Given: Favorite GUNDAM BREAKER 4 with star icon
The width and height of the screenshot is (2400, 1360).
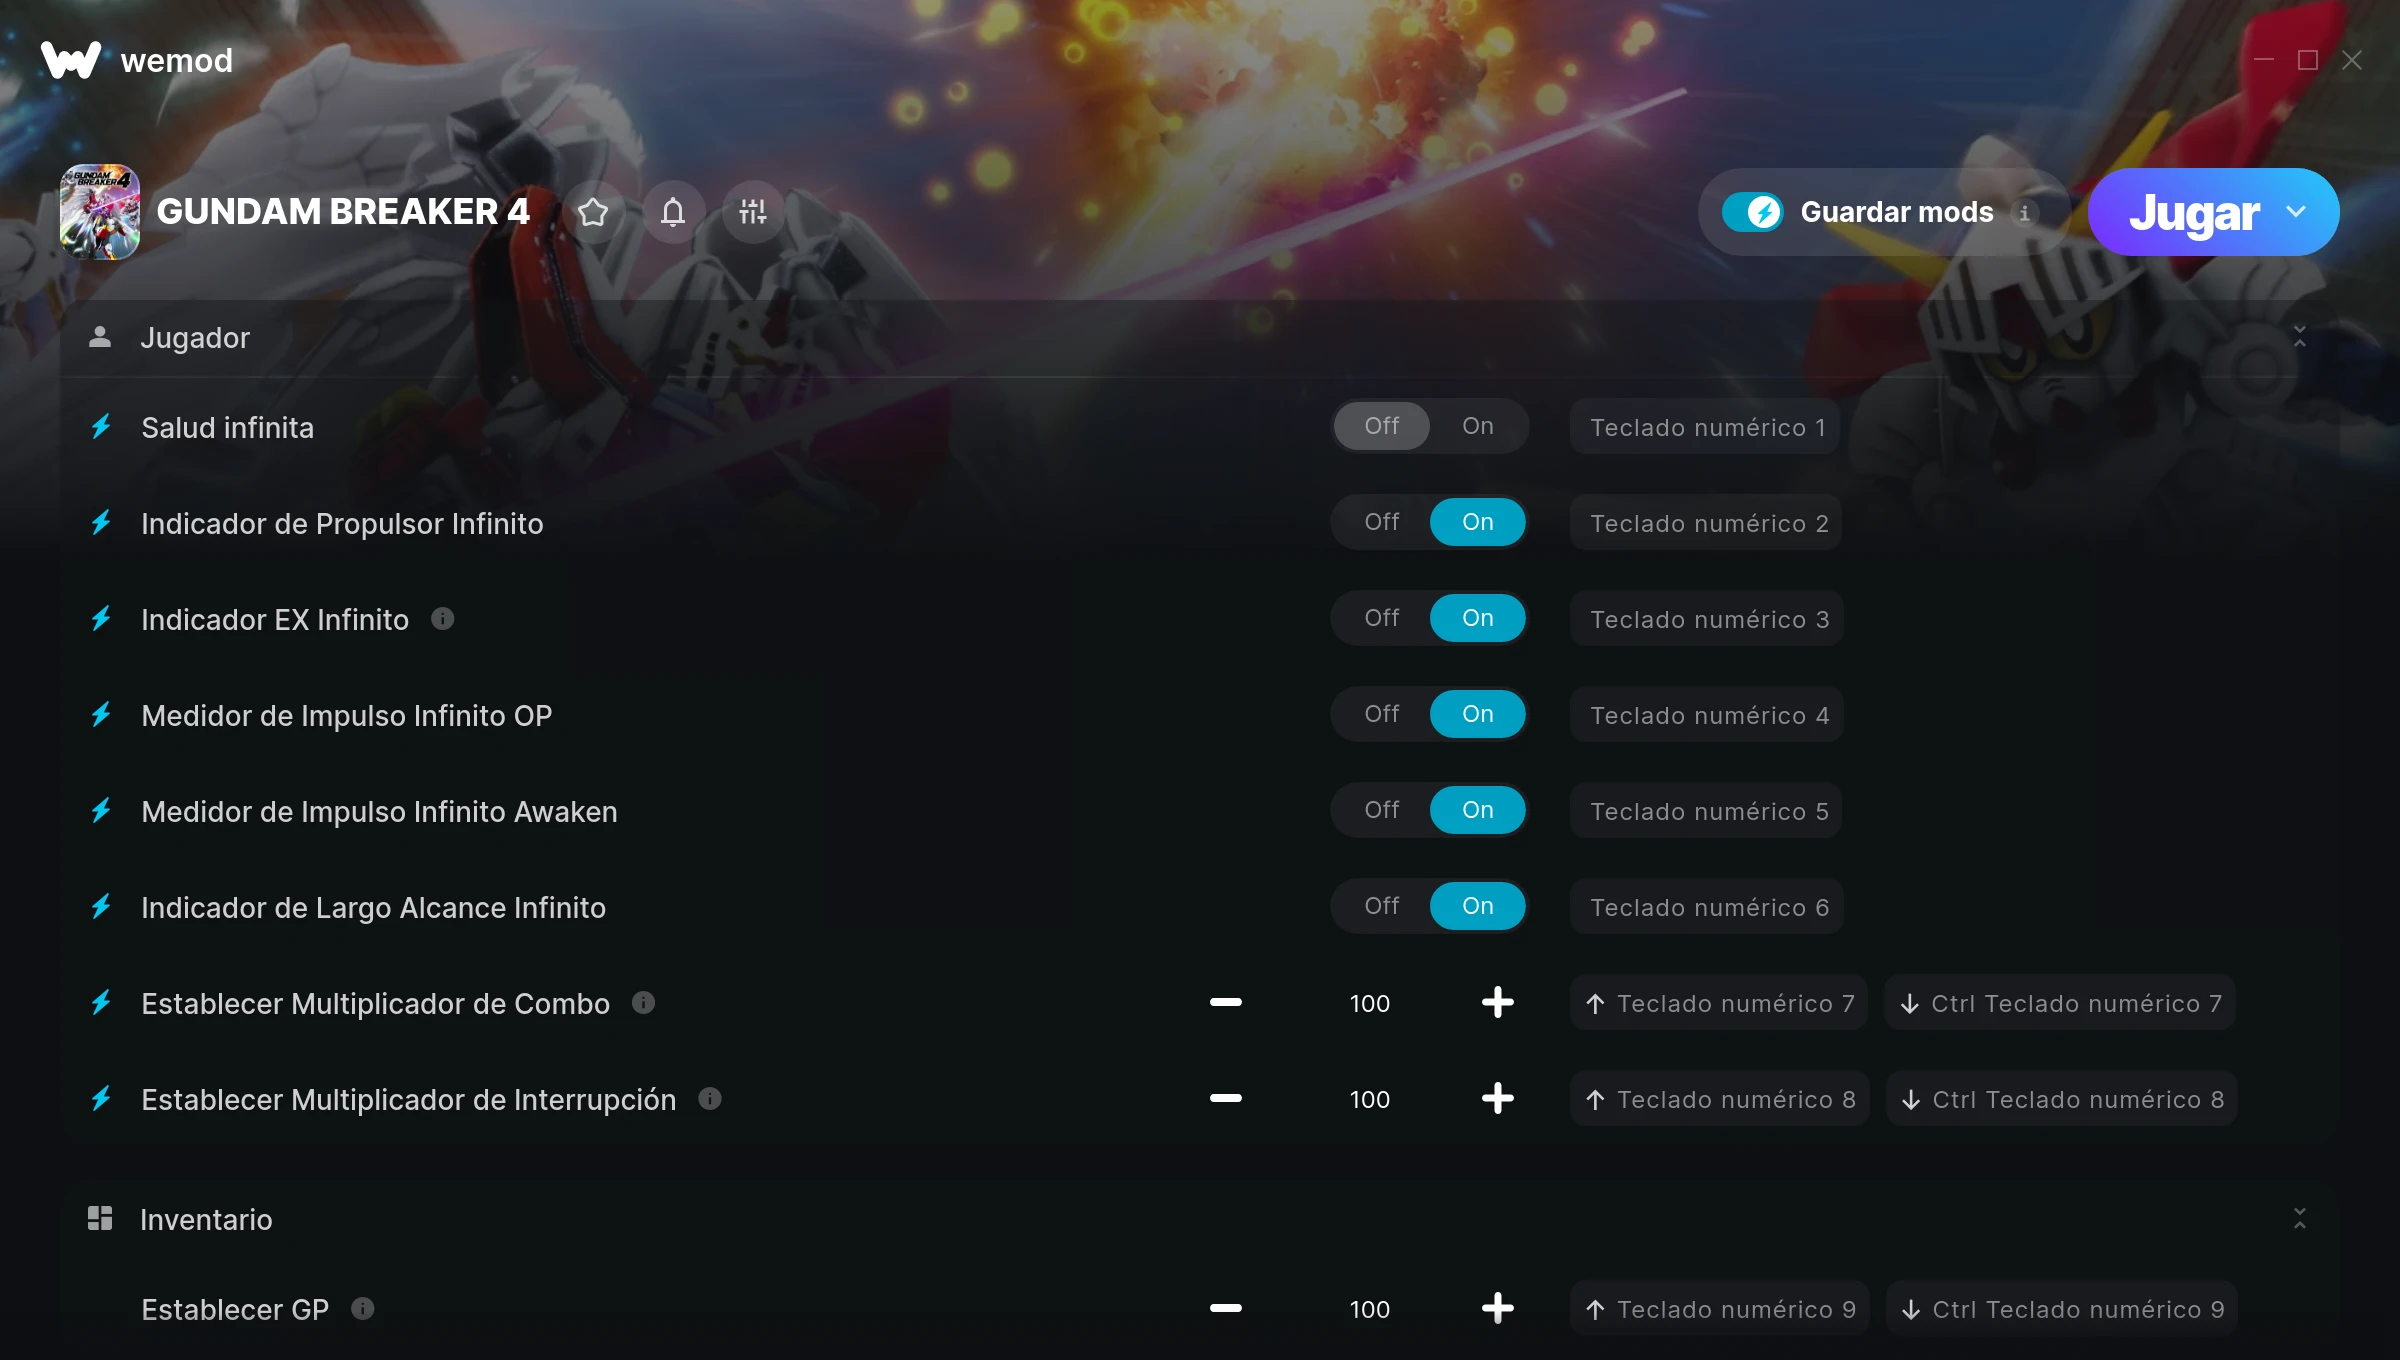Looking at the screenshot, I should pos(593,212).
